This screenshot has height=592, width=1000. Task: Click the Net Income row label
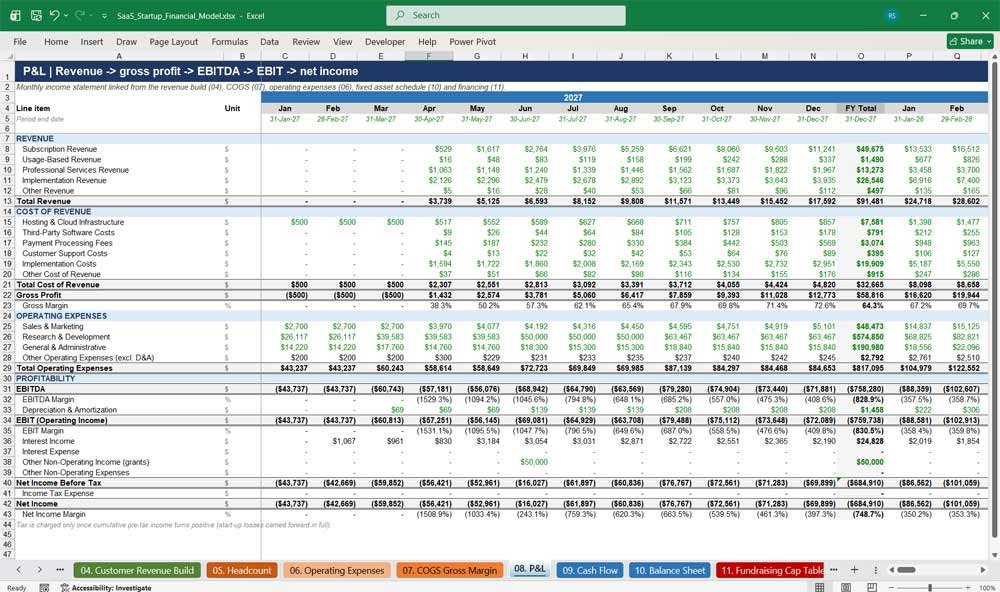tap(37, 504)
